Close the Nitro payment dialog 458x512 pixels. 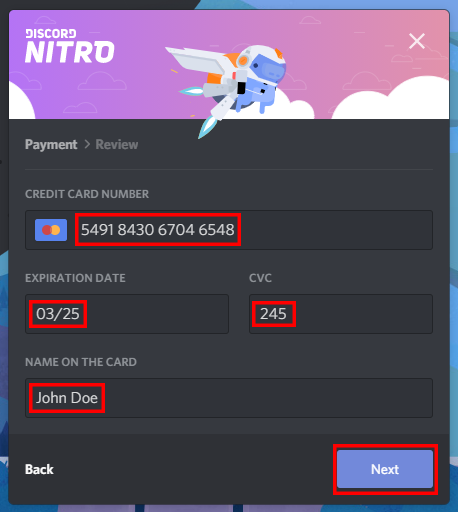tap(417, 41)
